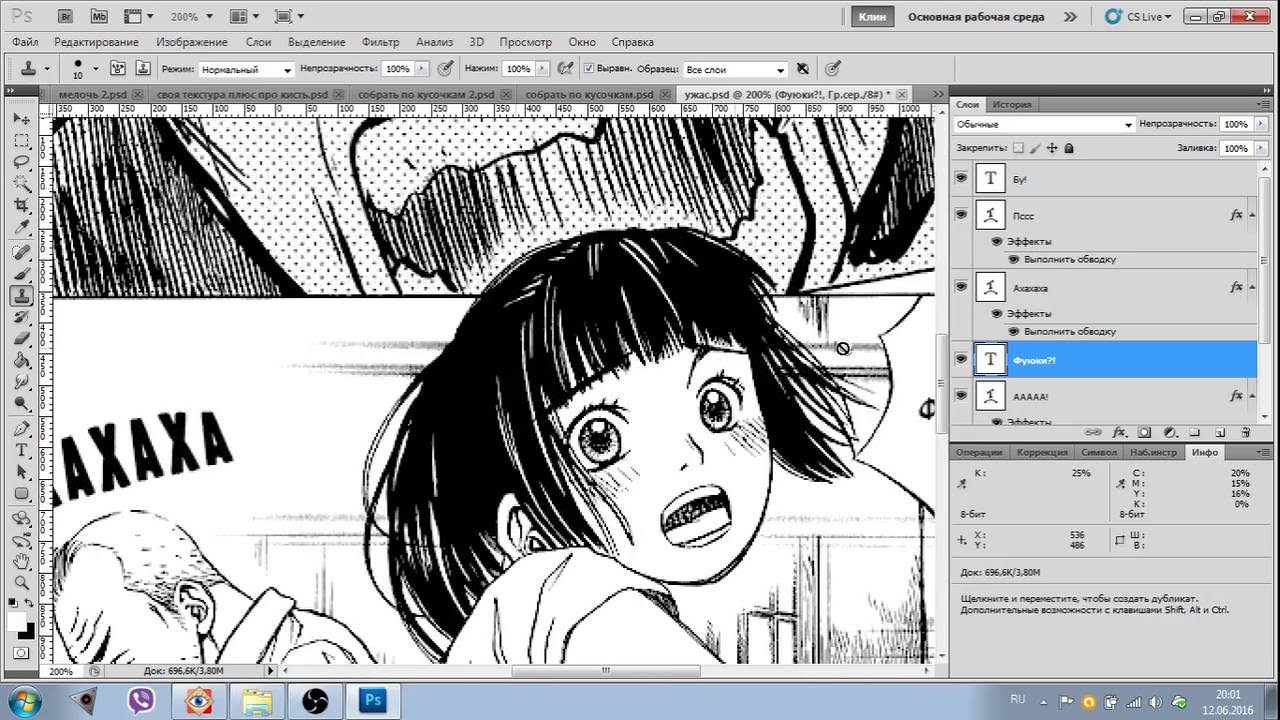The width and height of the screenshot is (1280, 720).
Task: Toggle Эффекты visibility under Пссс layer
Action: [997, 241]
